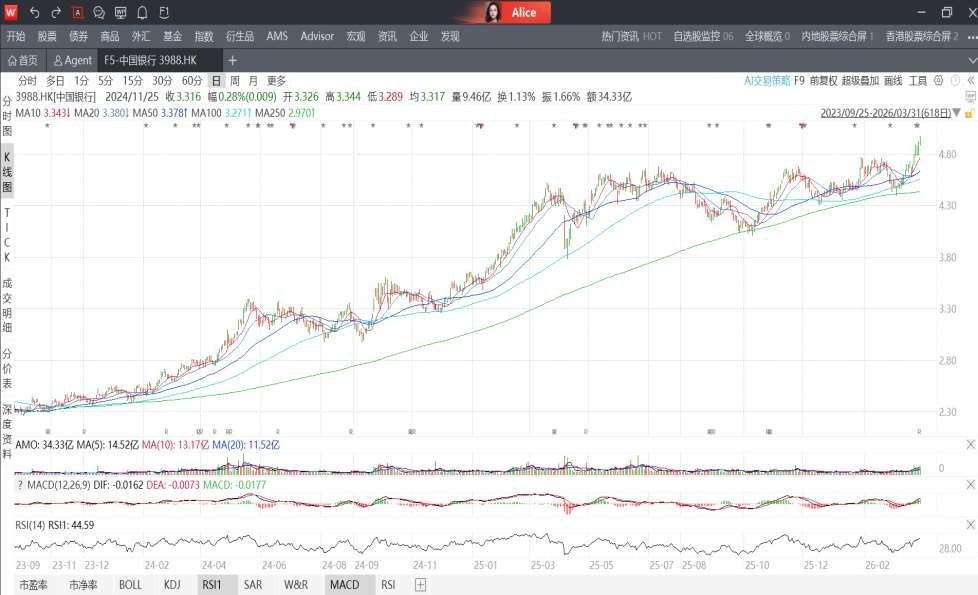Toggle the RSI1 indicator tab
Screen dimensions: 978x595
(211, 585)
